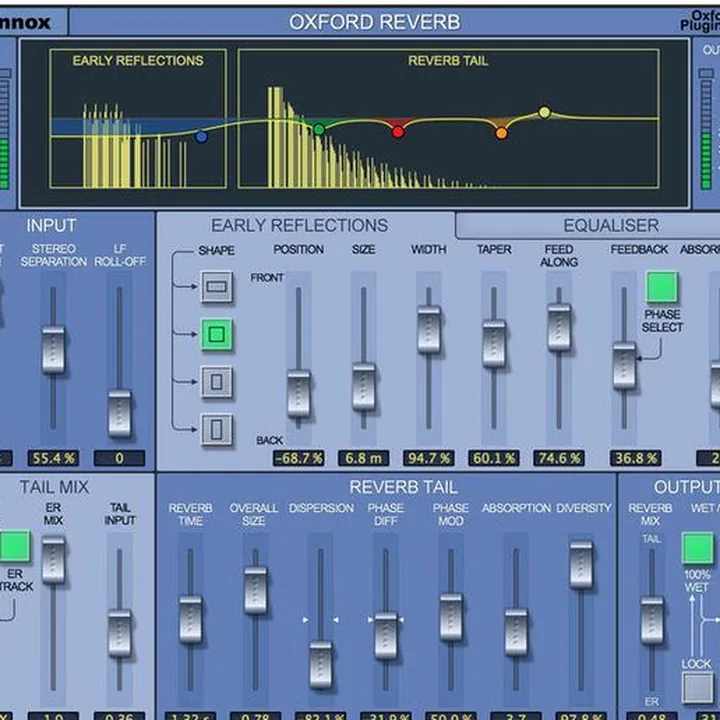Click the orange EQ node
720x720 pixels.
[x=501, y=133]
